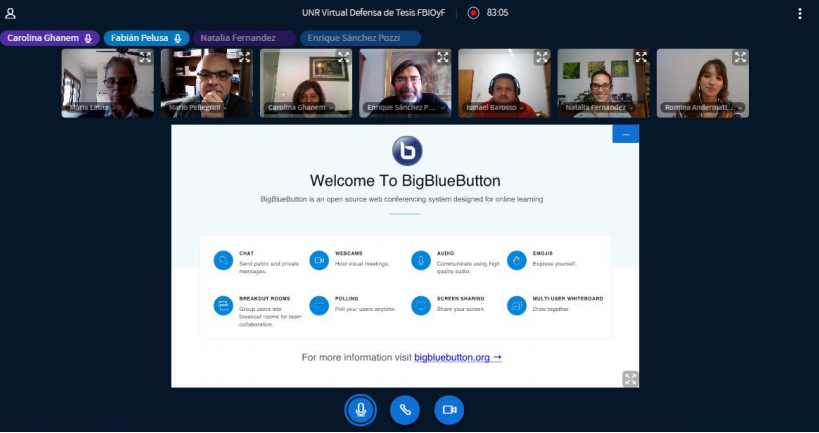Fullscreen Romina's webcam video
The width and height of the screenshot is (819, 433).
(x=740, y=58)
